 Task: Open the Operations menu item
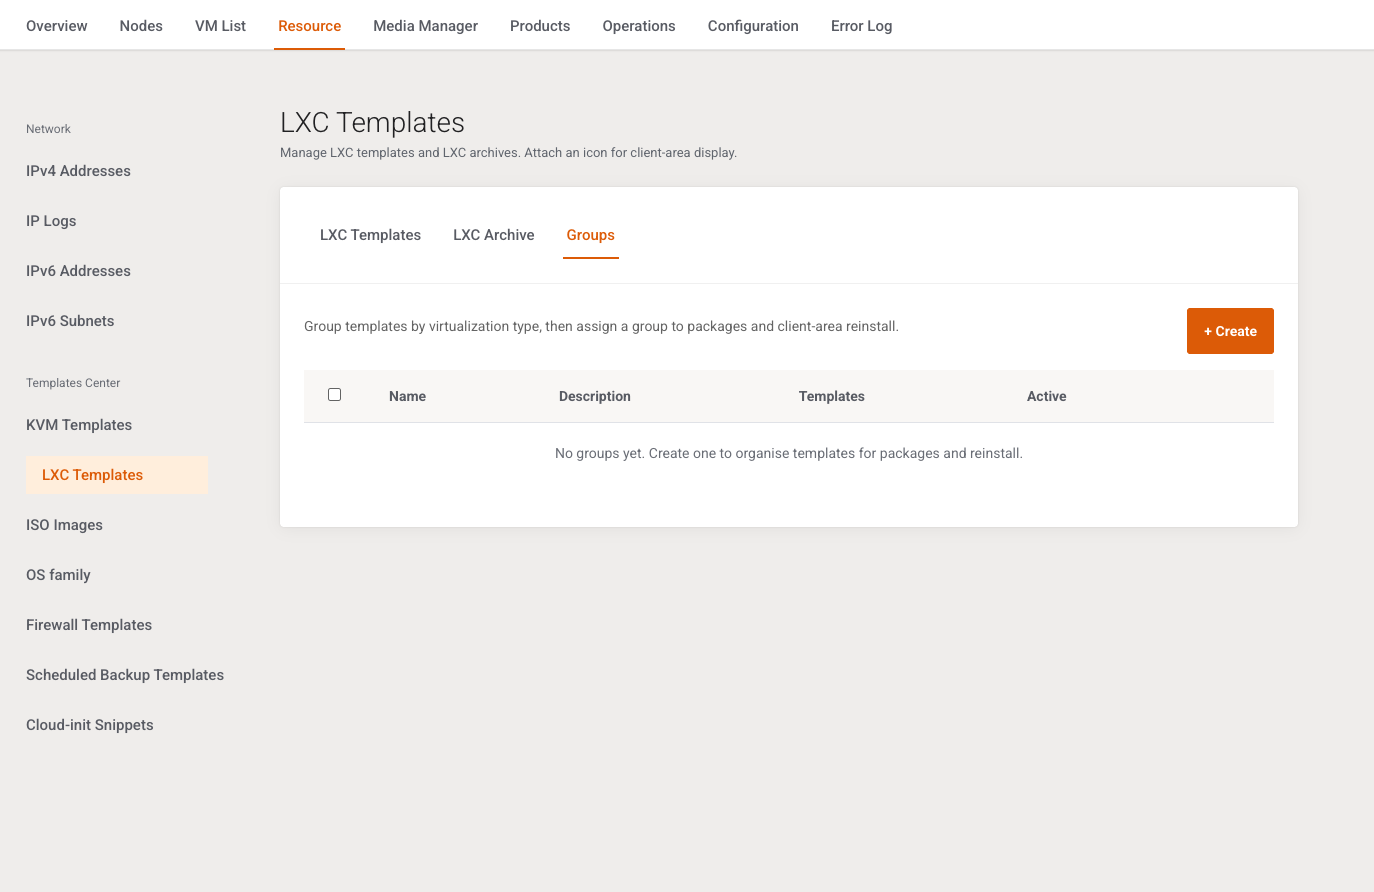click(x=639, y=26)
